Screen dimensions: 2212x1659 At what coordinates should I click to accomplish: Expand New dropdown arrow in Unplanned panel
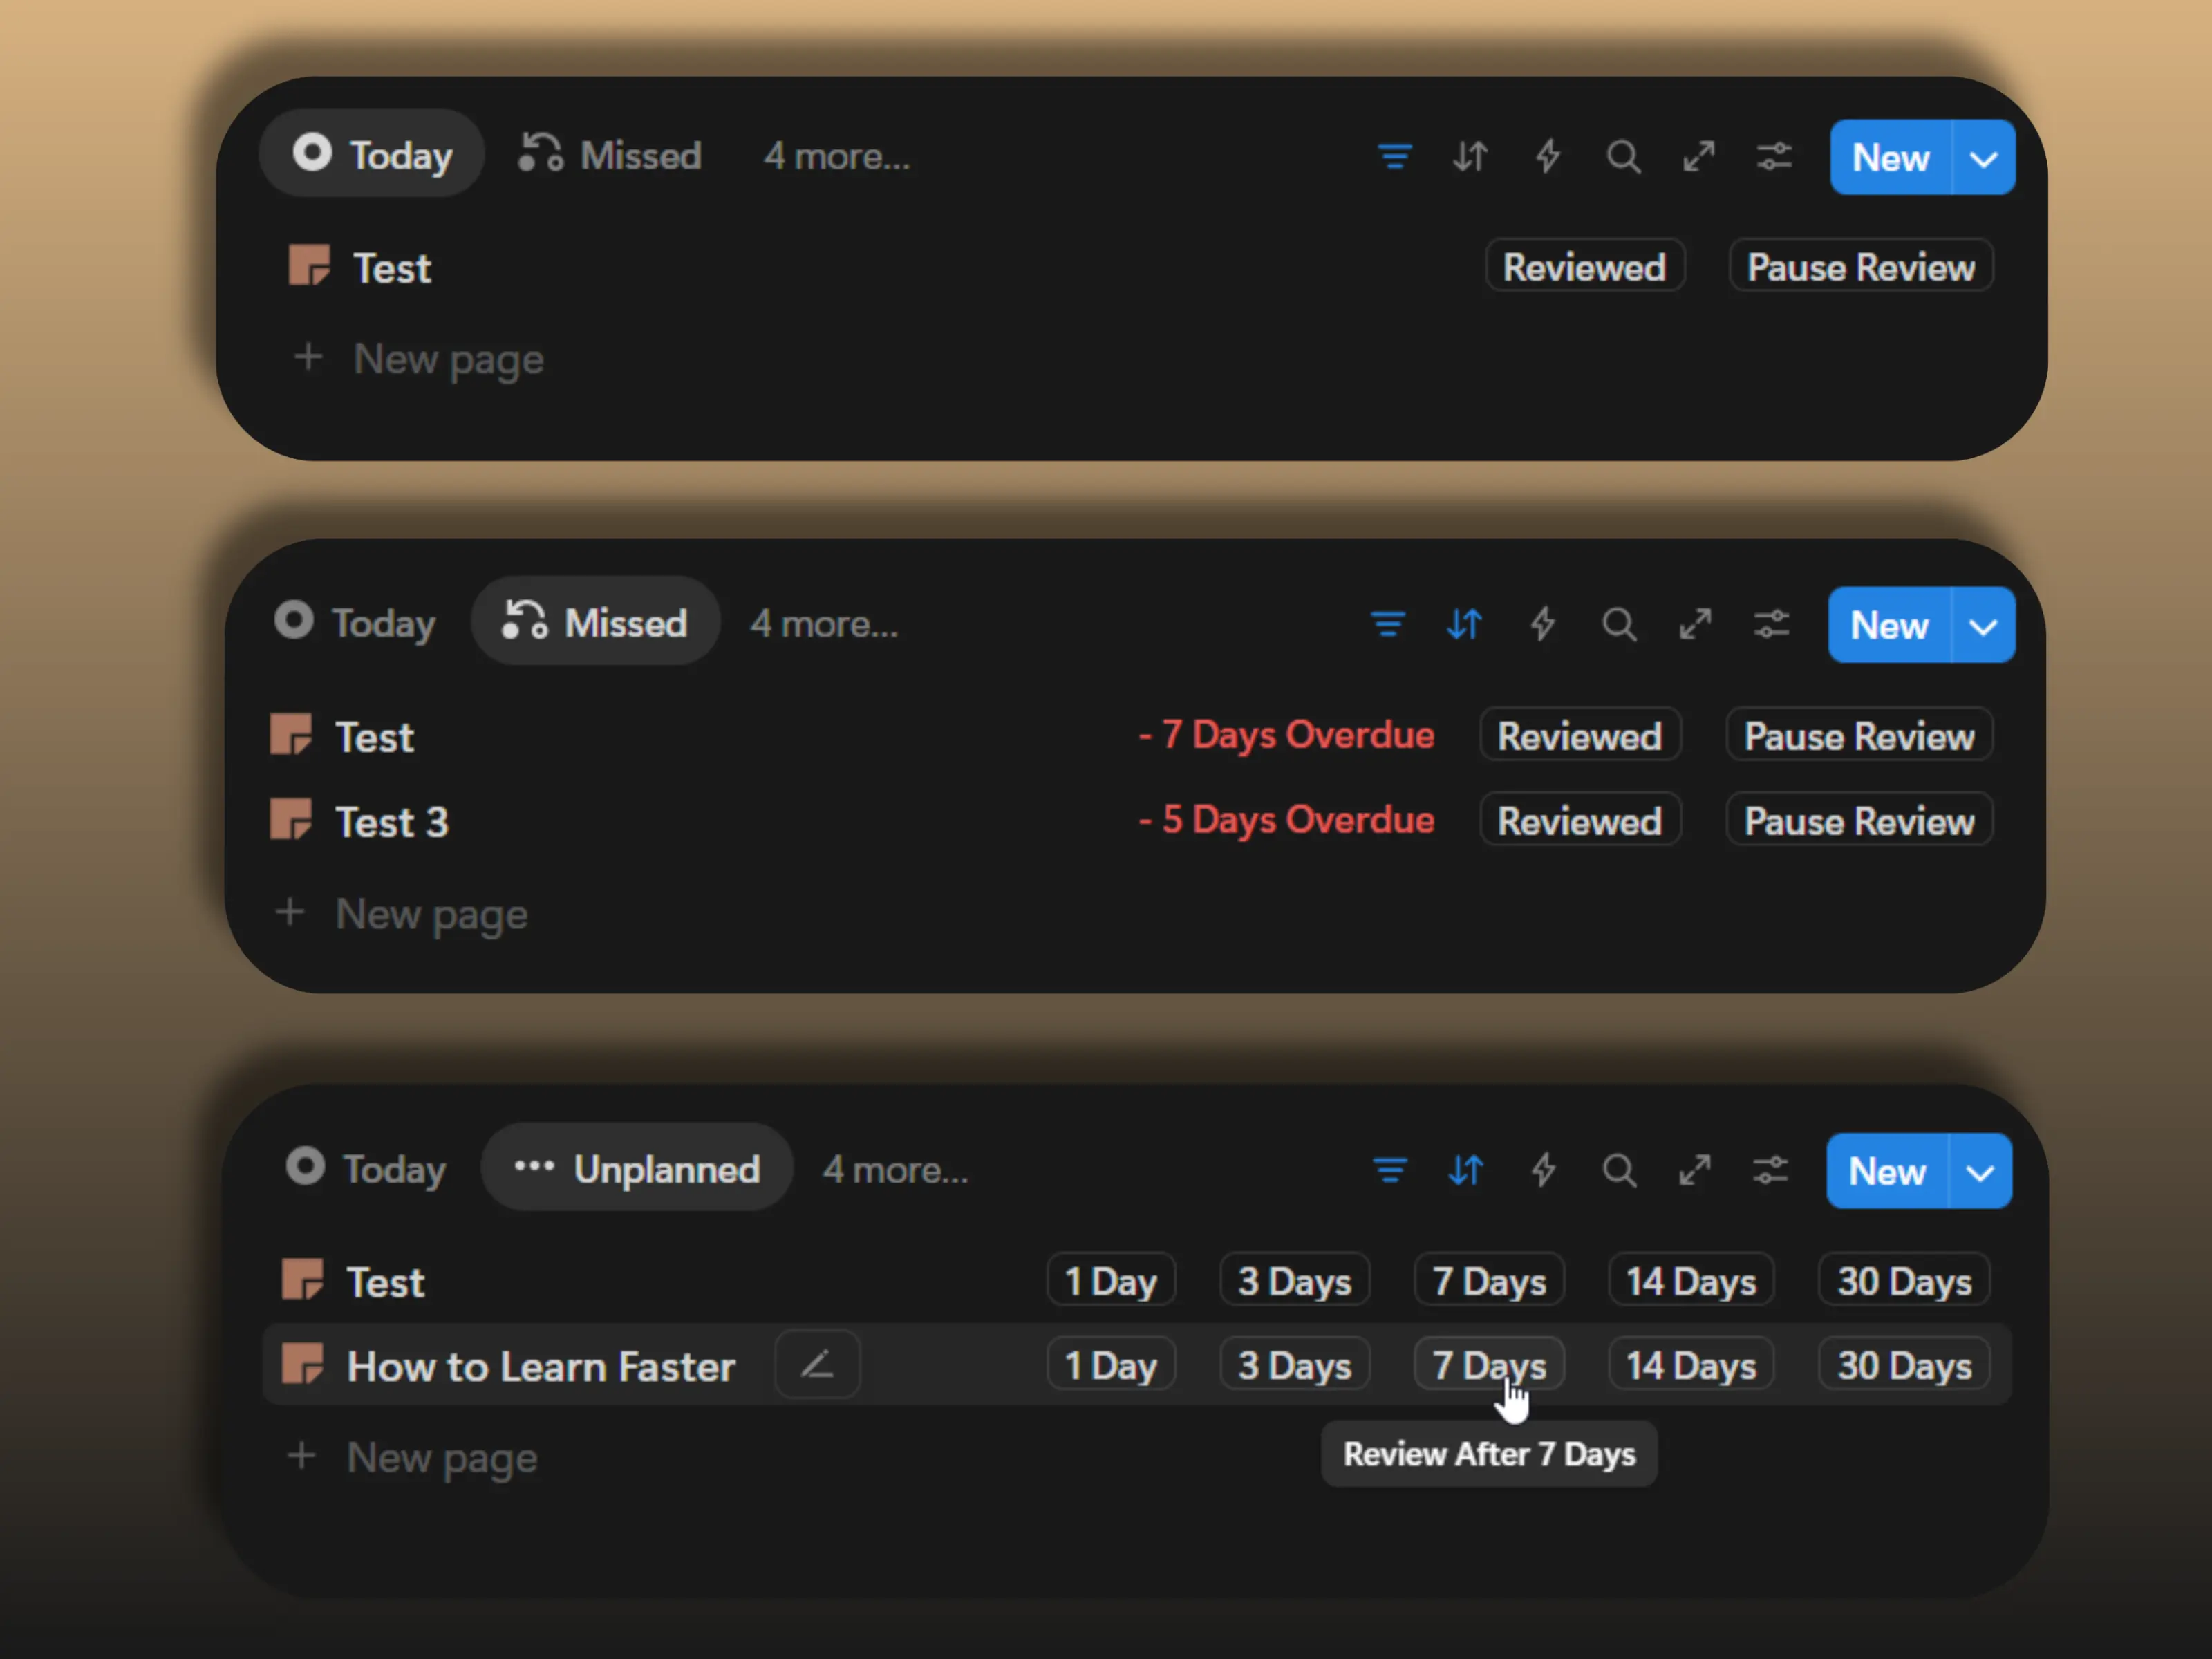tap(1980, 1172)
